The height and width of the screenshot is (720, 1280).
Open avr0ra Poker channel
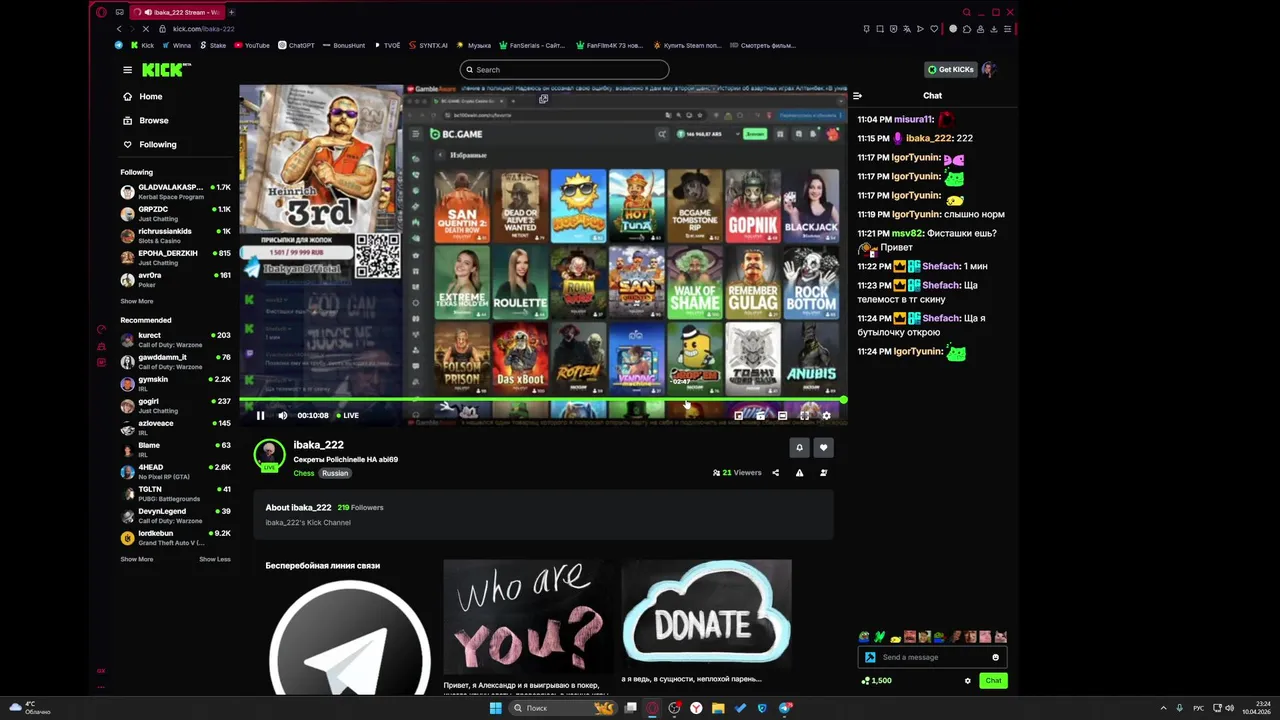point(176,280)
